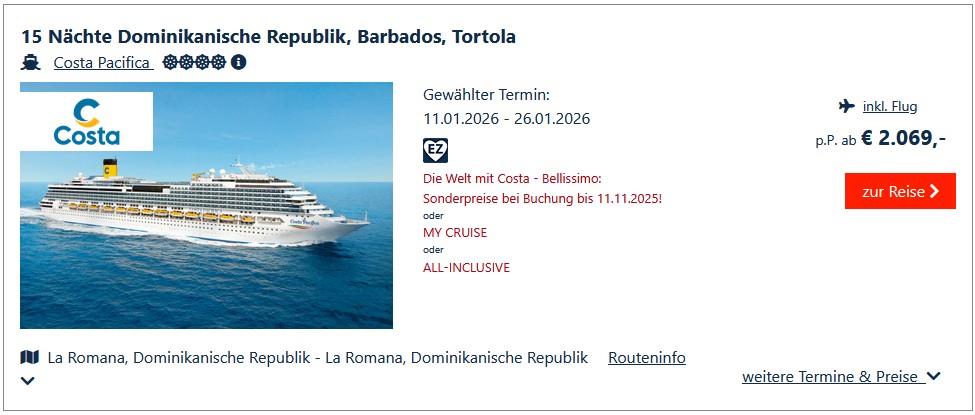
Task: Expand the chevron below the map icon
Action: tap(28, 381)
